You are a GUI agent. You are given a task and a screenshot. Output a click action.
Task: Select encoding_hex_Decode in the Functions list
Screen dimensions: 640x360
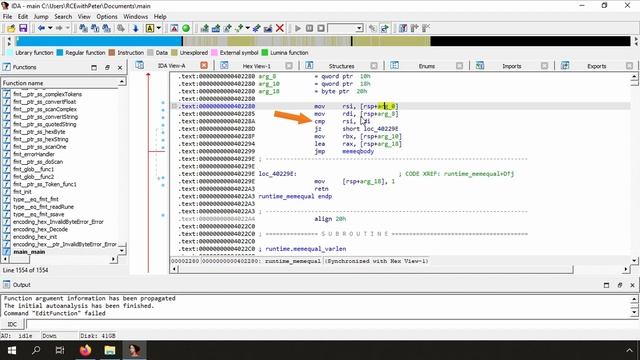(x=40, y=229)
